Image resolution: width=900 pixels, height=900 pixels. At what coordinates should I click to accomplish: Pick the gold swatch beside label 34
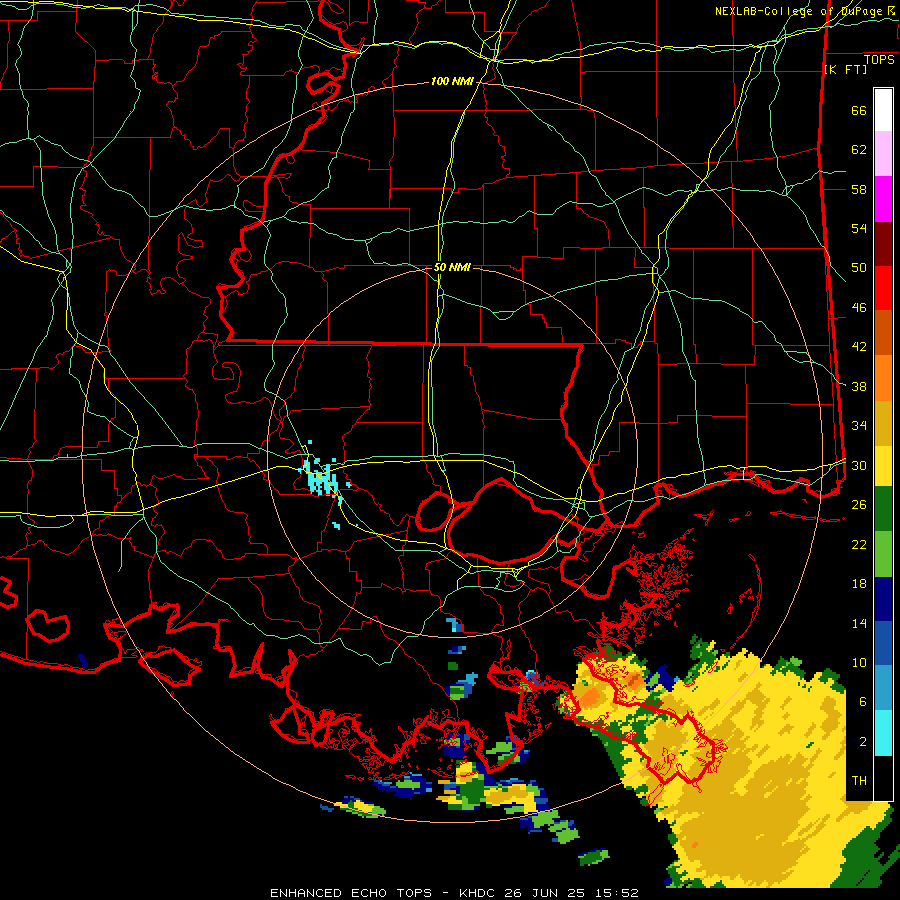[x=883, y=423]
